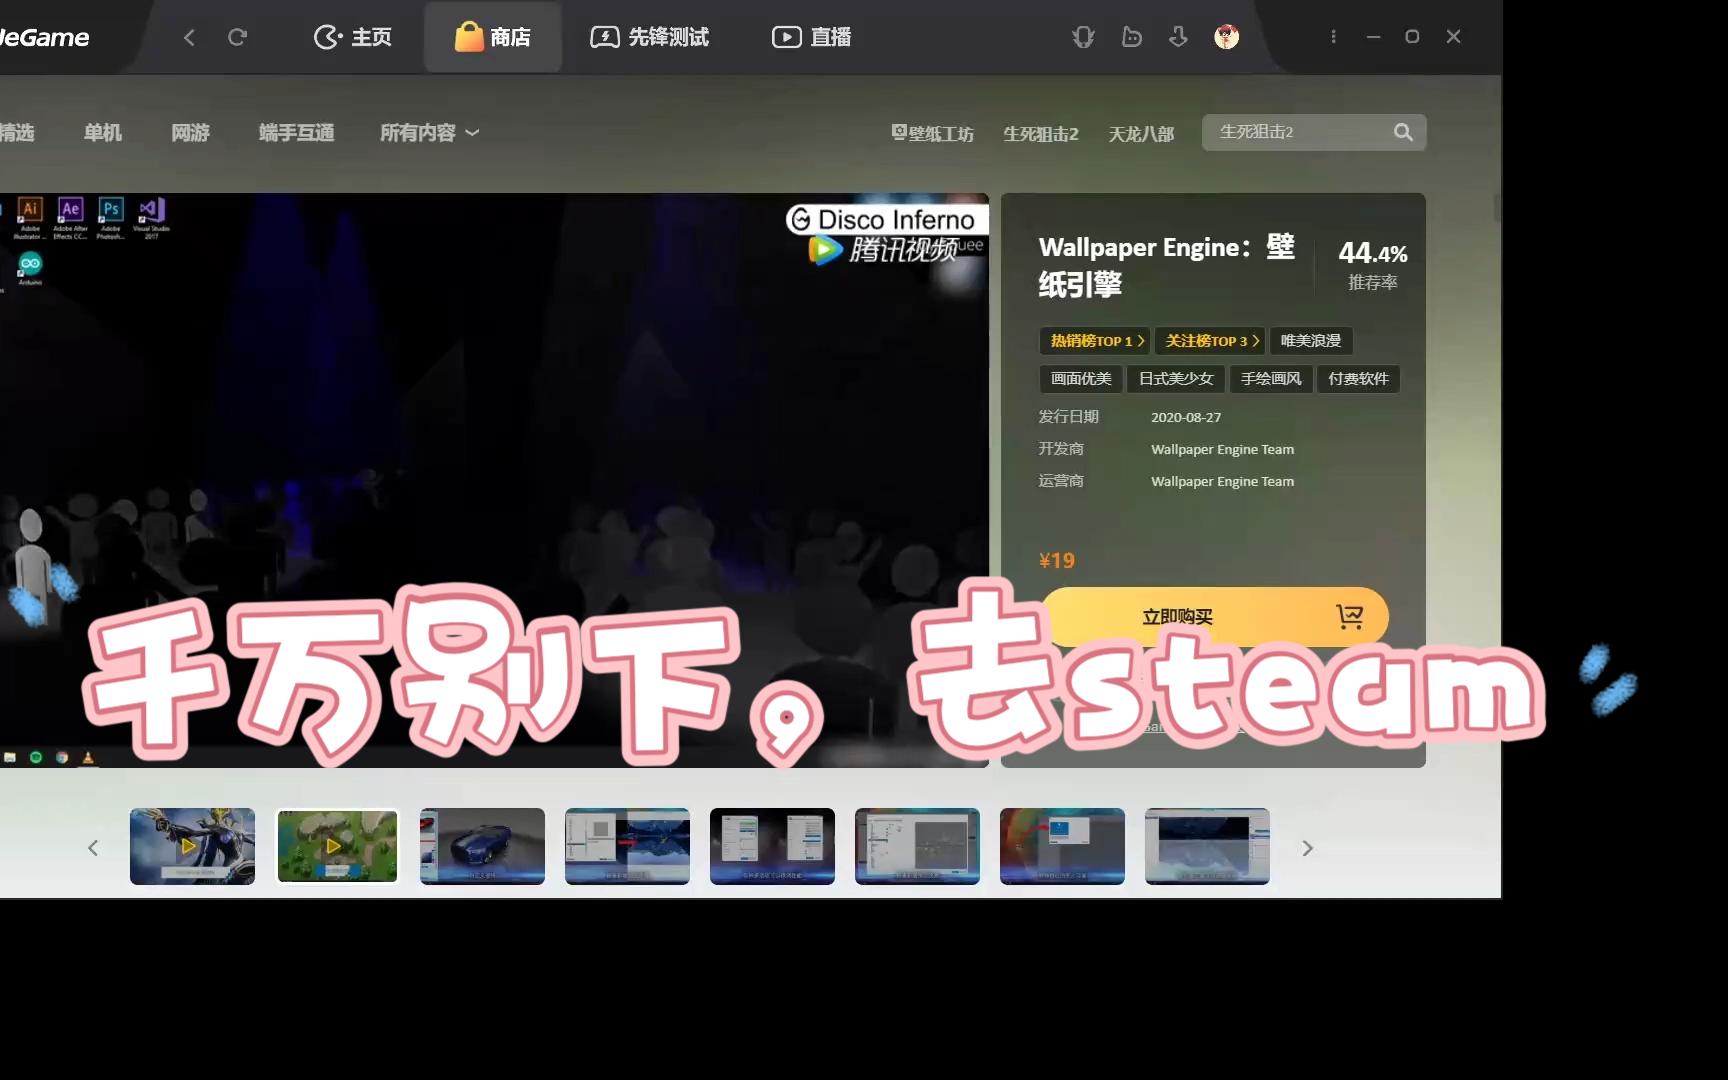
Task: Expand the 所有内容 all content dropdown
Action: pos(428,132)
